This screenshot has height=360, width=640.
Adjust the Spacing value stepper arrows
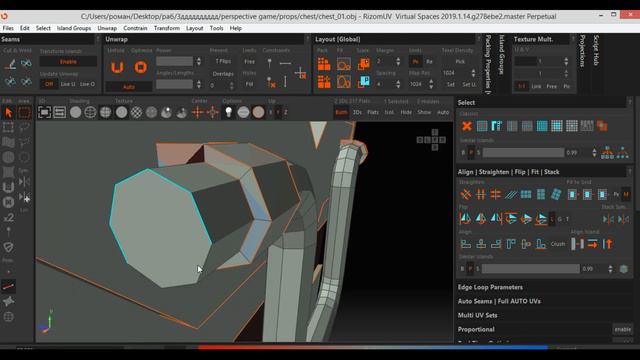tap(398, 84)
